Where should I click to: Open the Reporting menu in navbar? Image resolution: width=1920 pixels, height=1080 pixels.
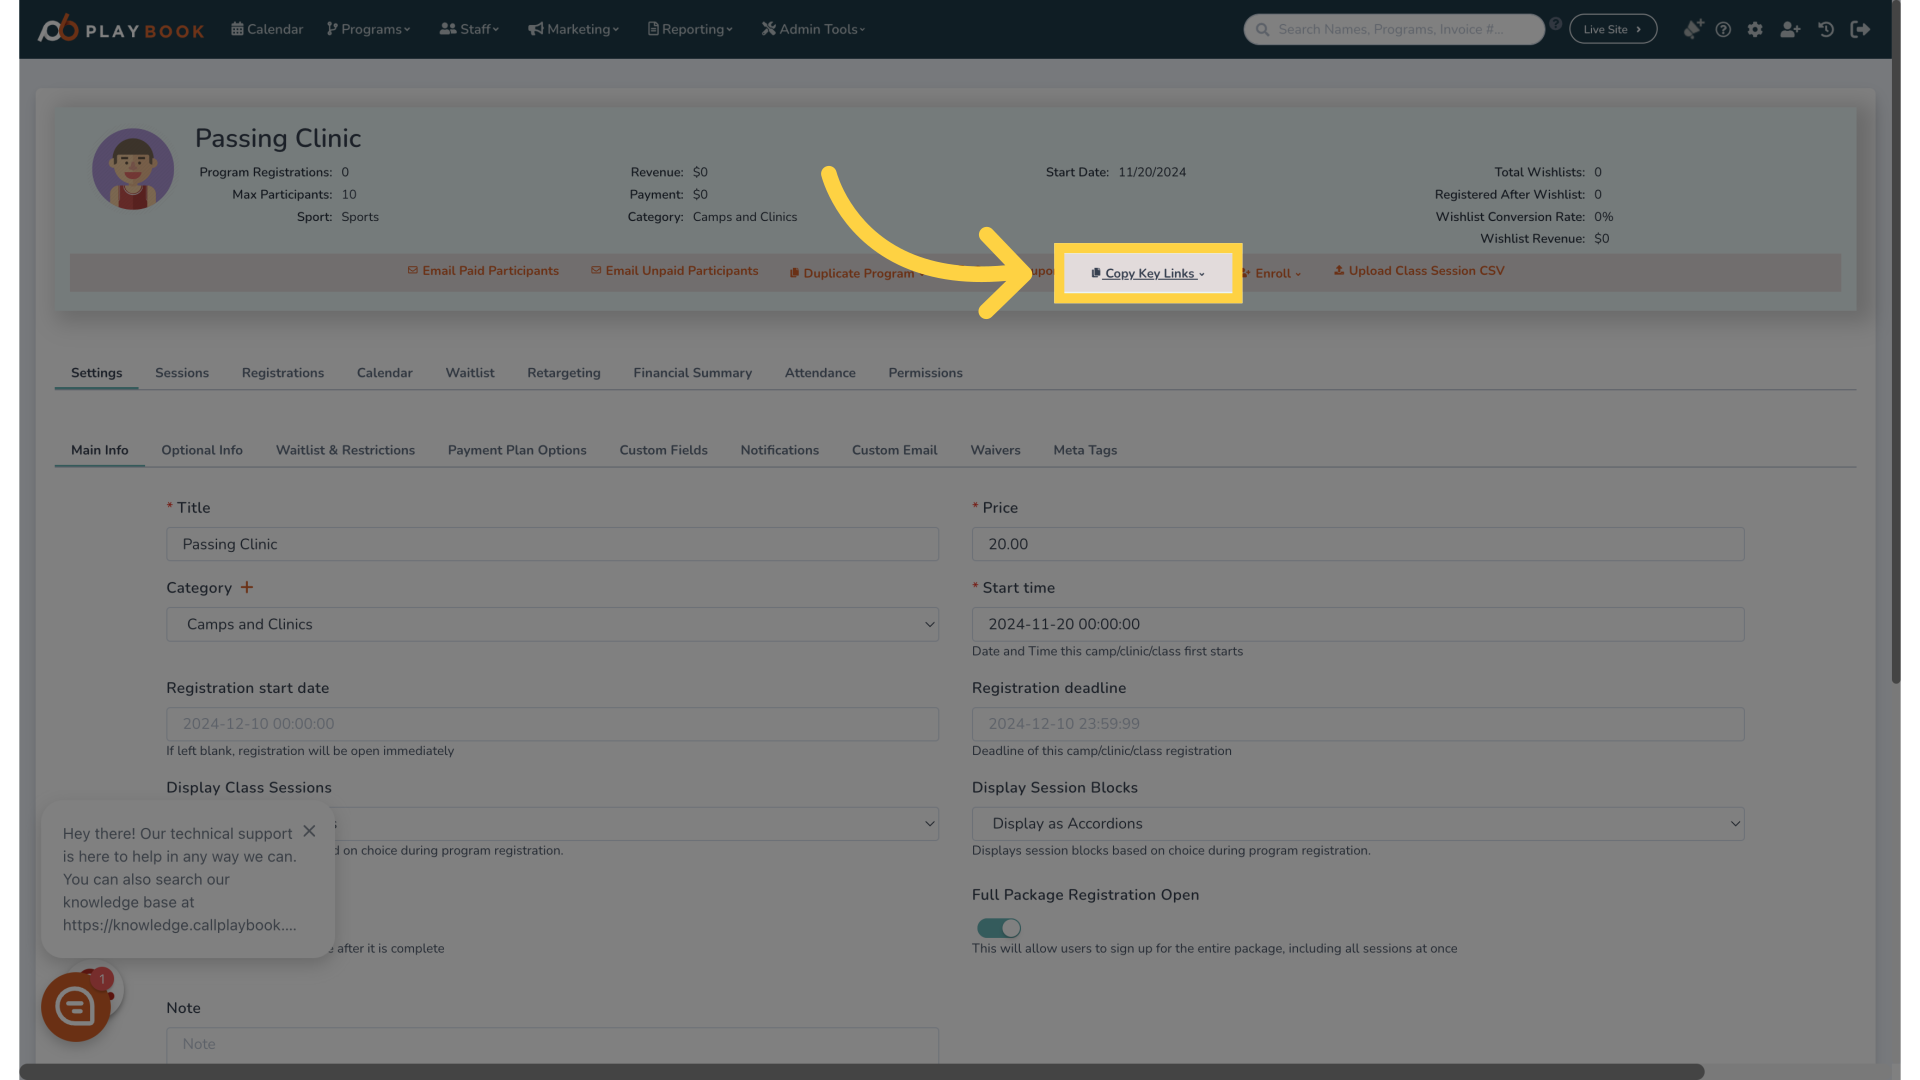click(690, 29)
